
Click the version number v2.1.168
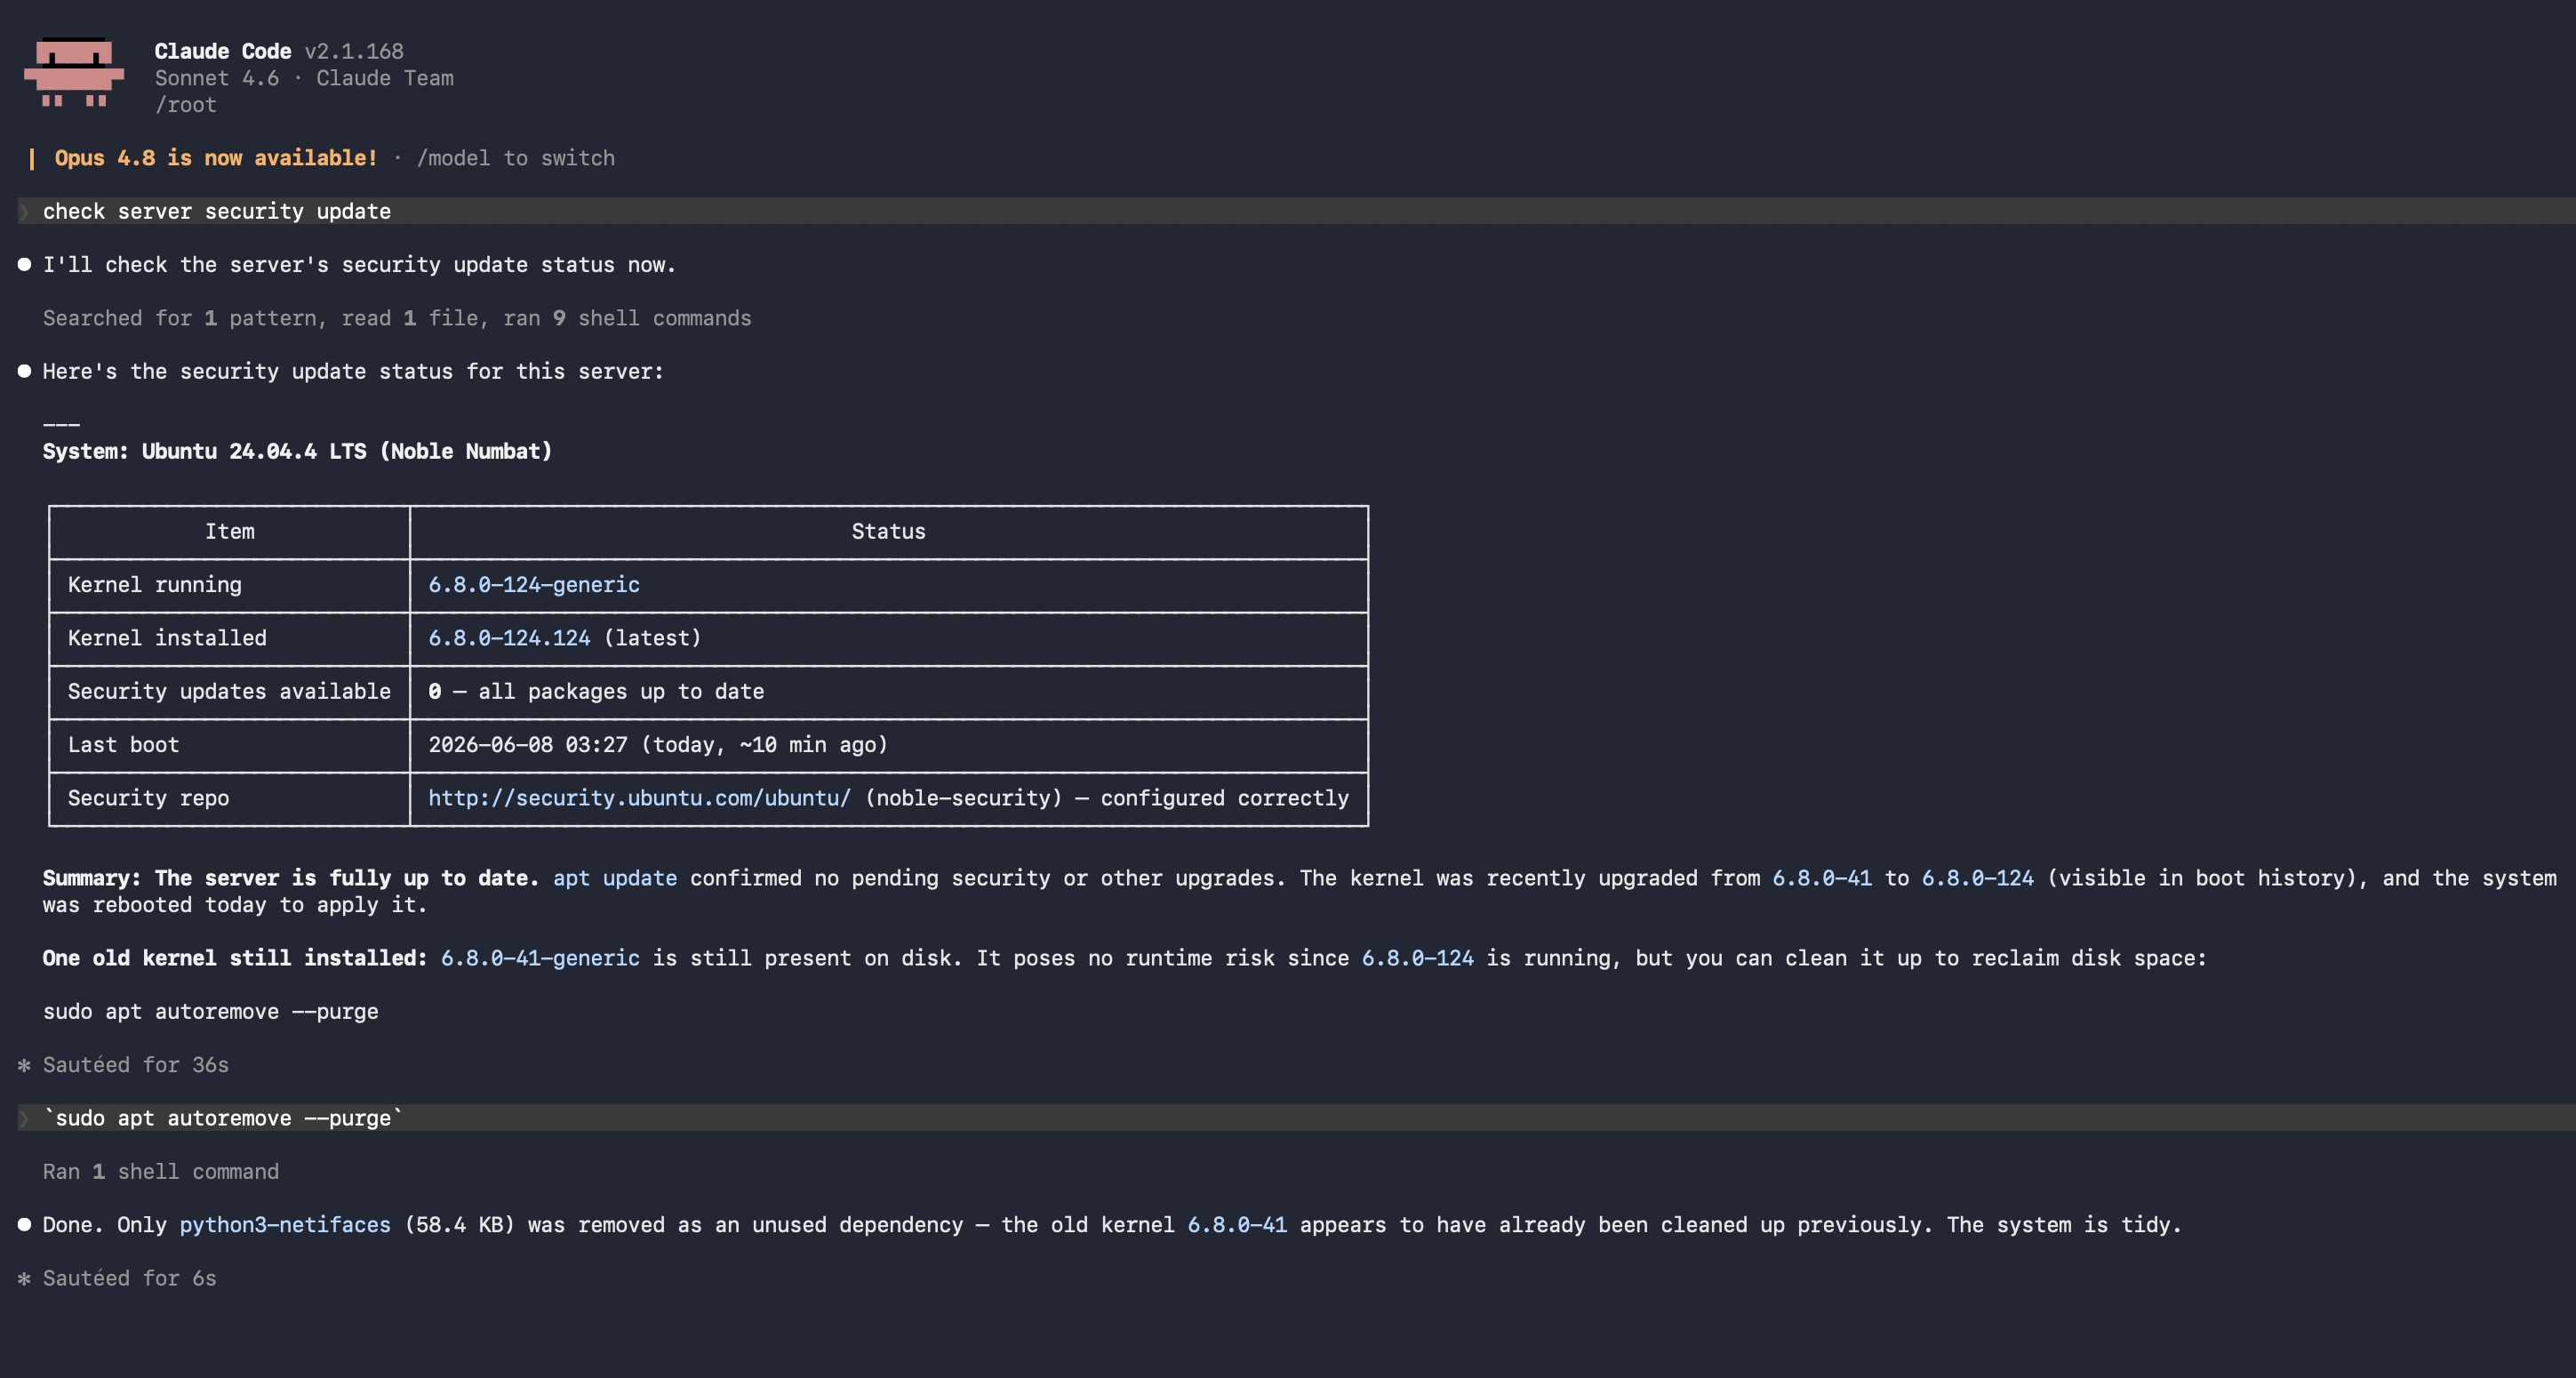click(354, 51)
